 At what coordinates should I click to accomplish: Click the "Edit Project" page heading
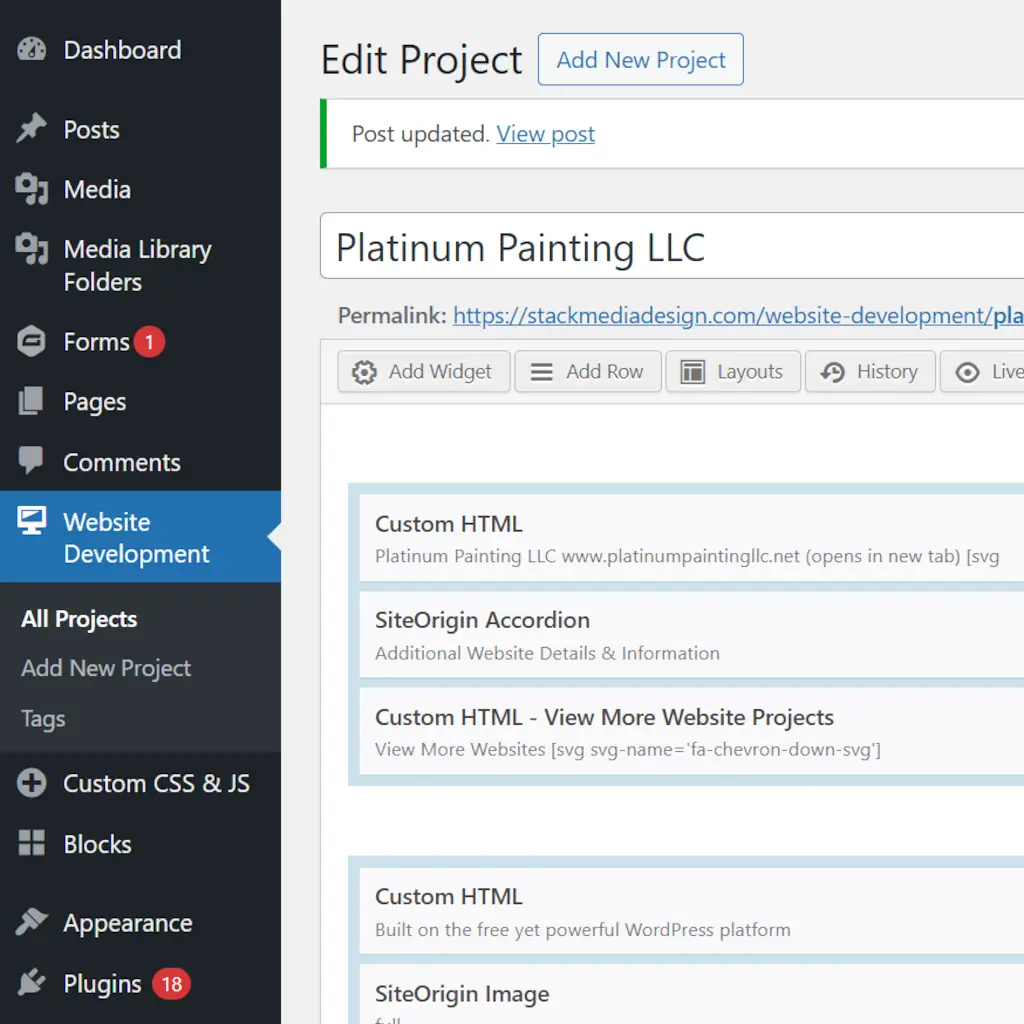(421, 60)
